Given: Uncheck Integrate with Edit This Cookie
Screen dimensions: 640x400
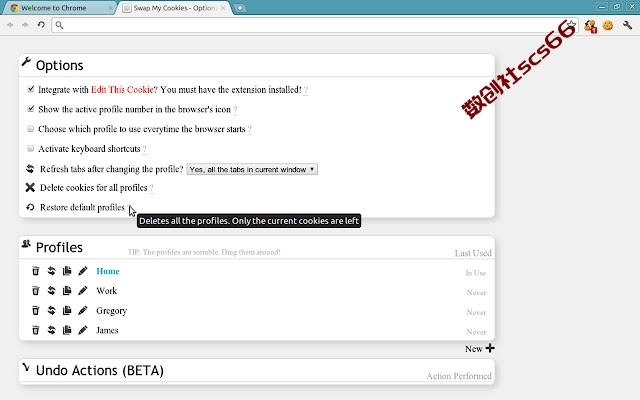Looking at the screenshot, I should point(31,89).
